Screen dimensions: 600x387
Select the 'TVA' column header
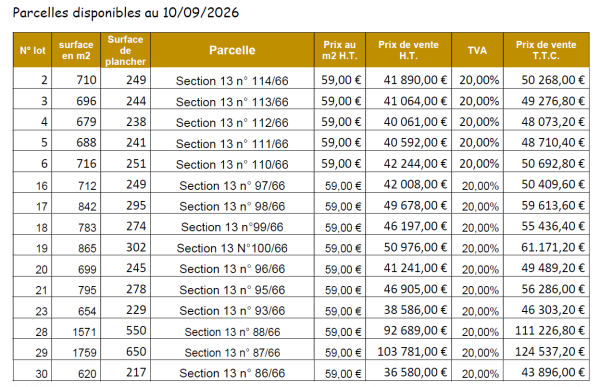click(x=477, y=50)
